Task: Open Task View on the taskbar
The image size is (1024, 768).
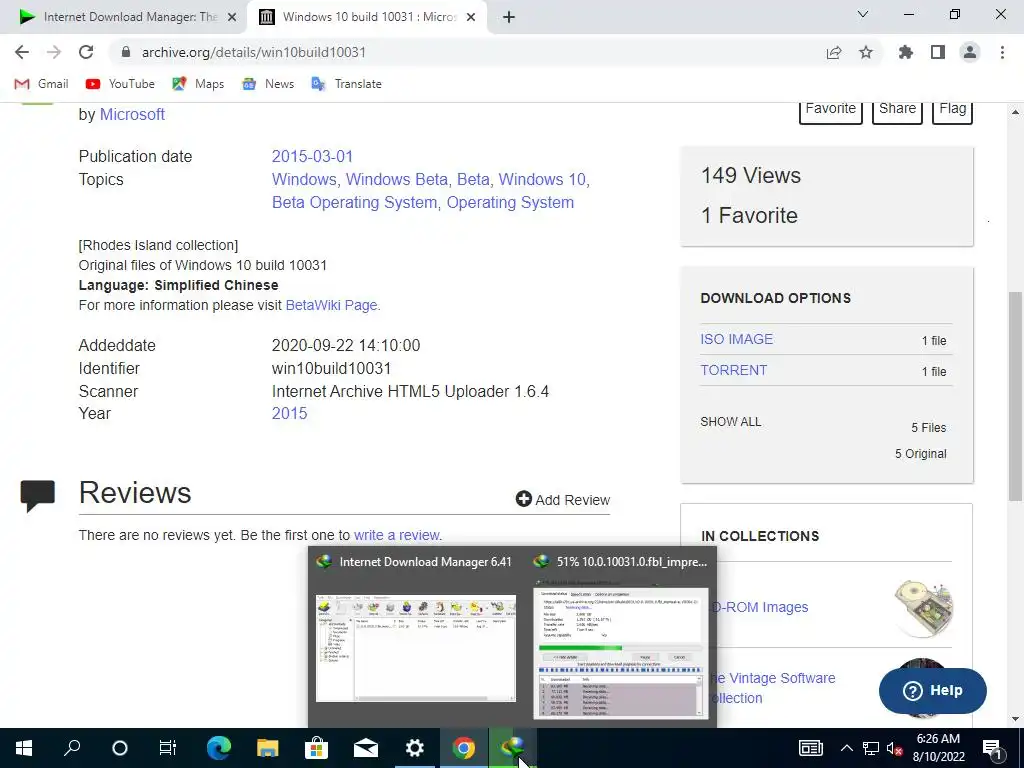Action: 168,748
